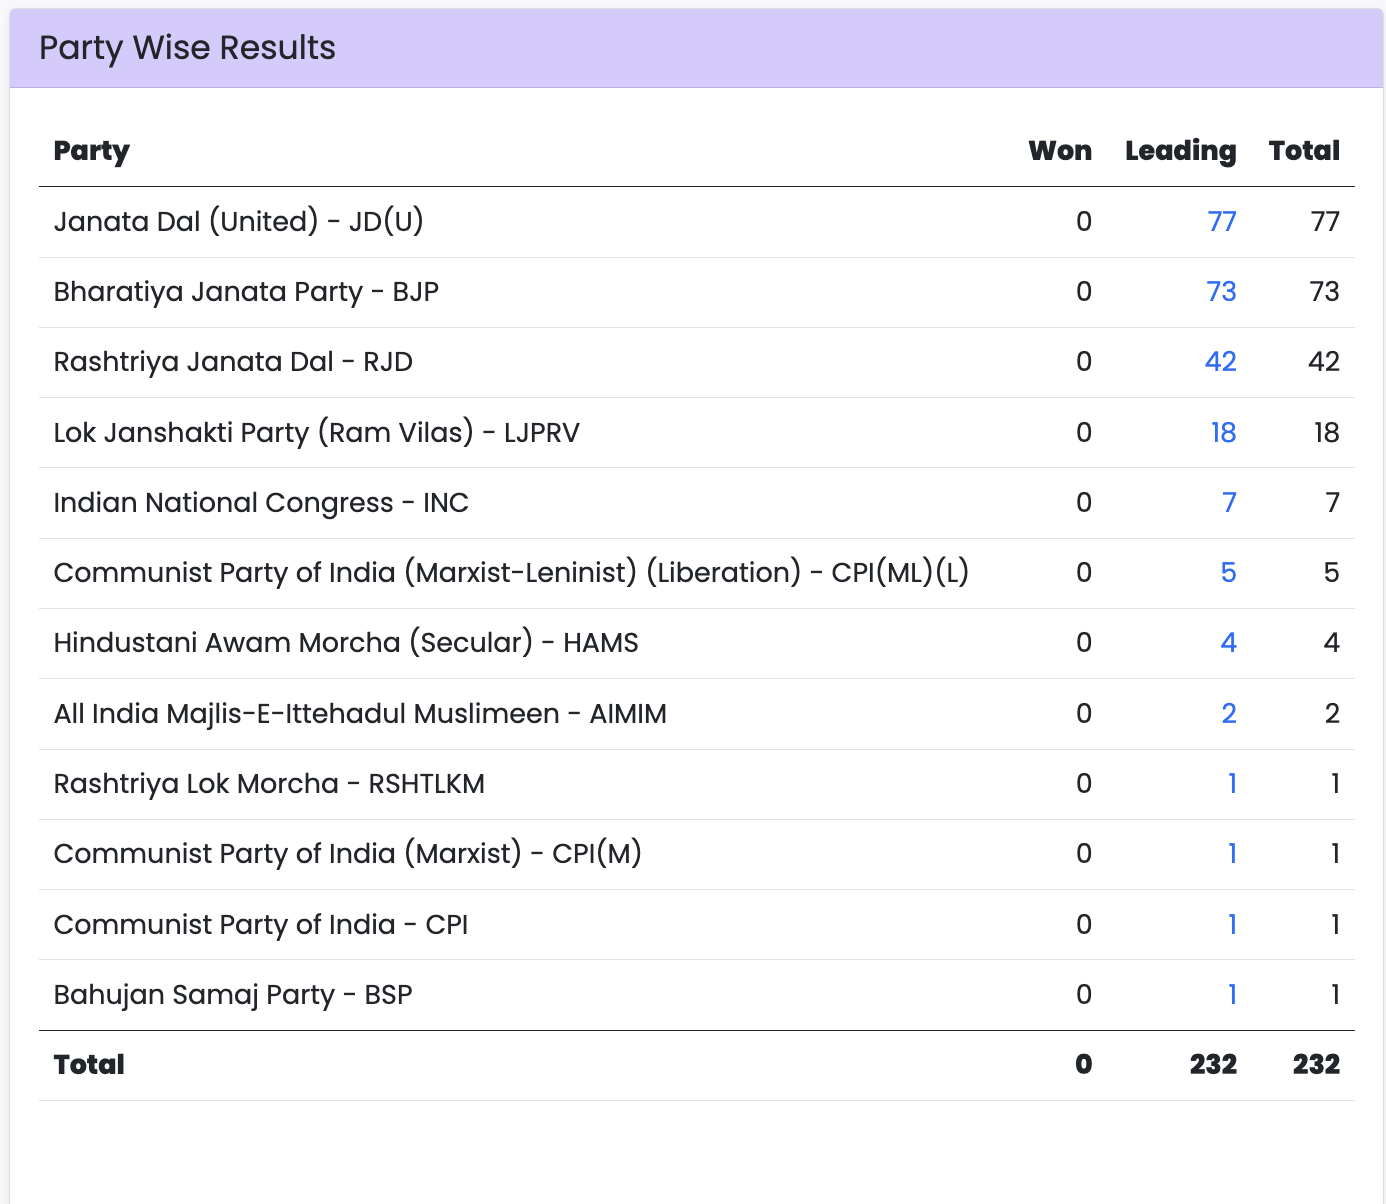Select the Total column header
1386x1204 pixels.
point(1304,151)
